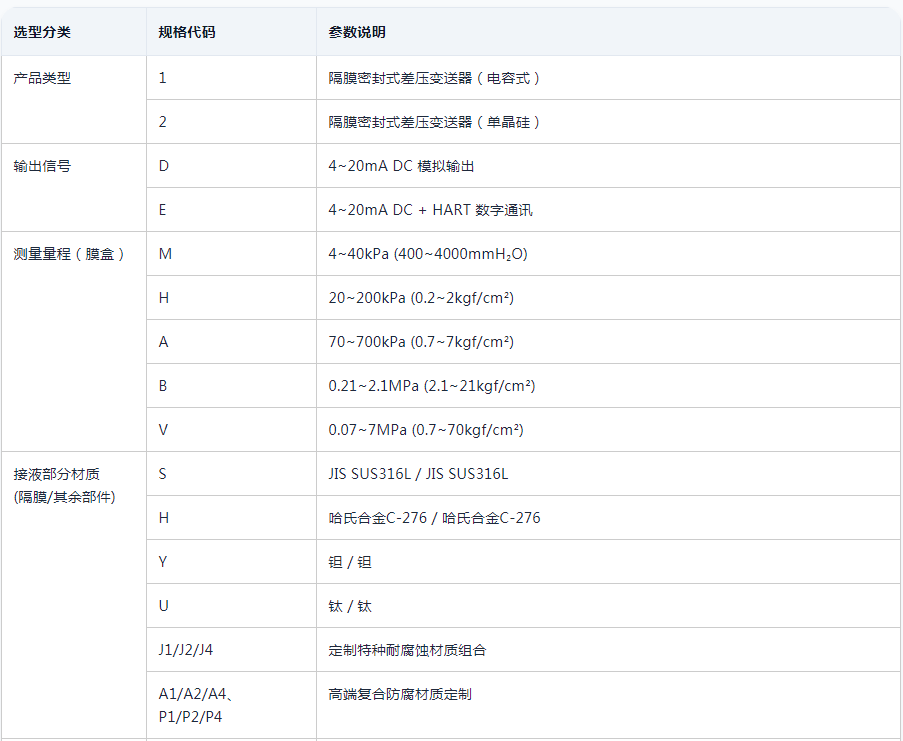Click code H next to 20~200kPa
903x741 pixels.
[x=164, y=298]
